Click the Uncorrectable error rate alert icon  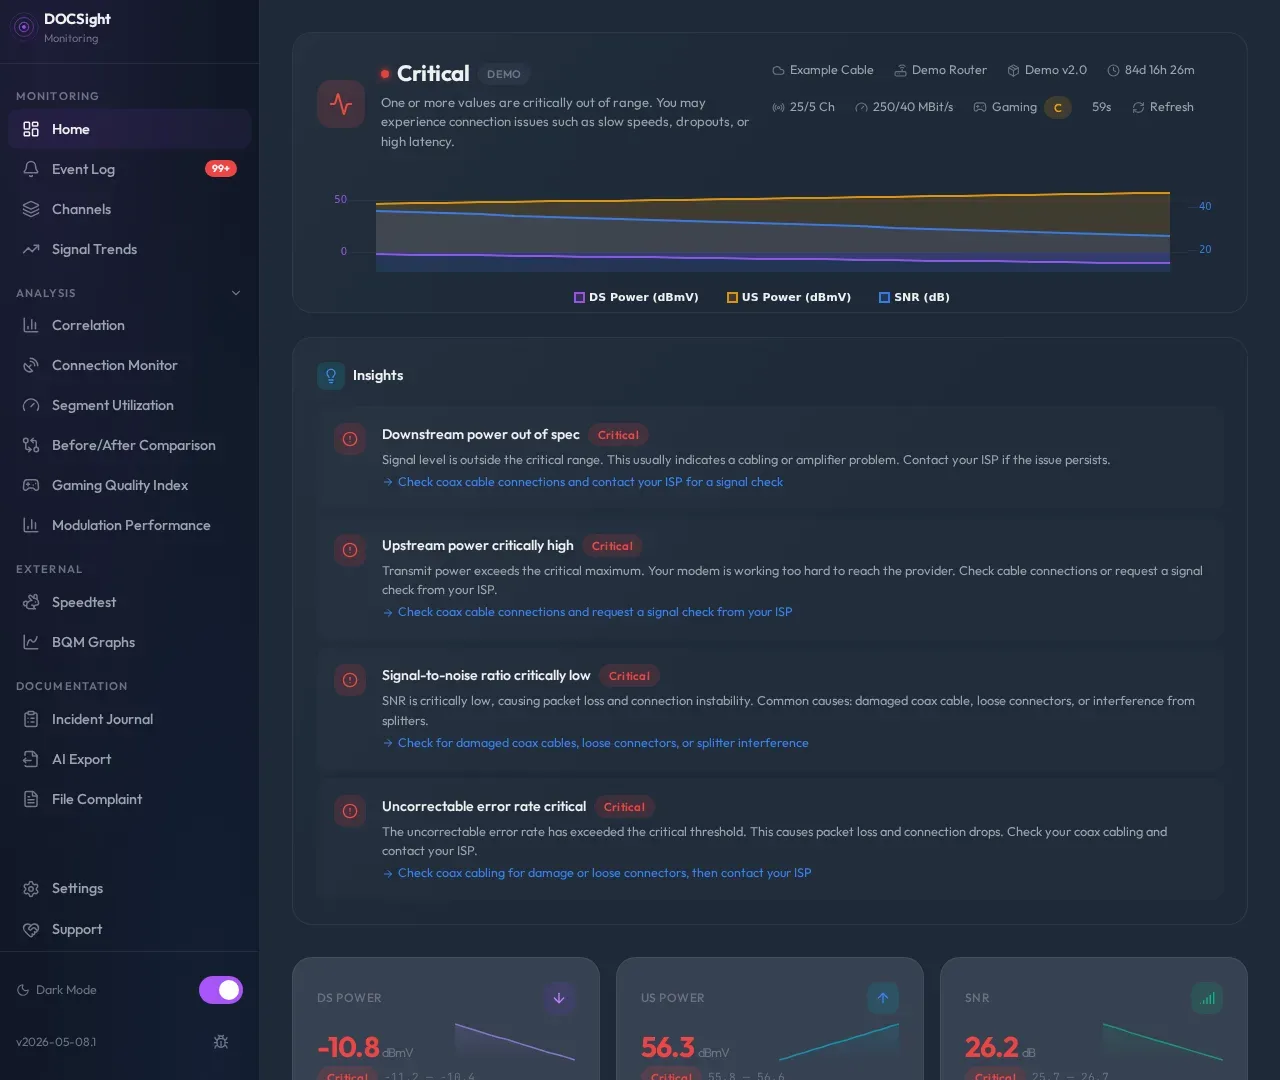[x=350, y=811]
